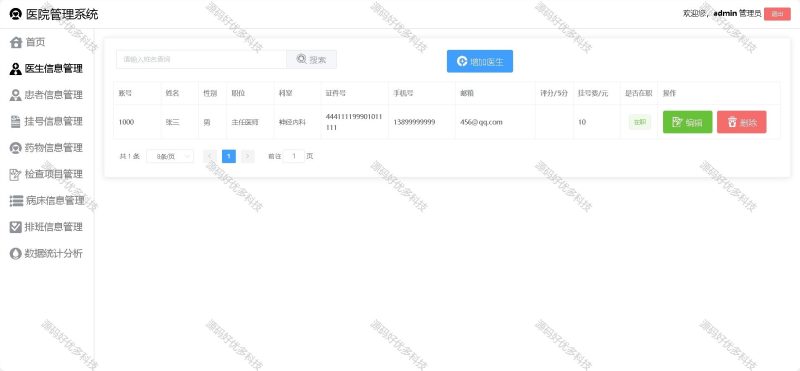800x371 pixels.
Task: Click the admin username in header
Action: (x=725, y=14)
